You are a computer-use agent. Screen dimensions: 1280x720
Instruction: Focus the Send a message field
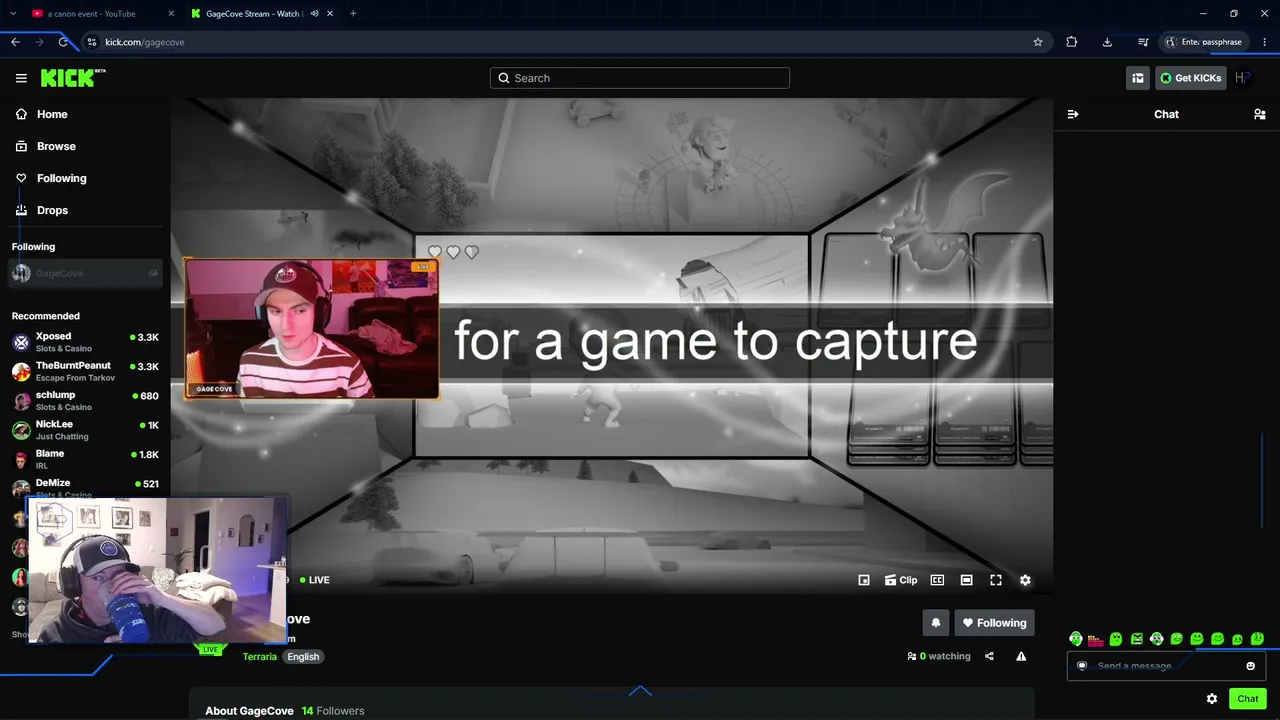tap(1166, 666)
